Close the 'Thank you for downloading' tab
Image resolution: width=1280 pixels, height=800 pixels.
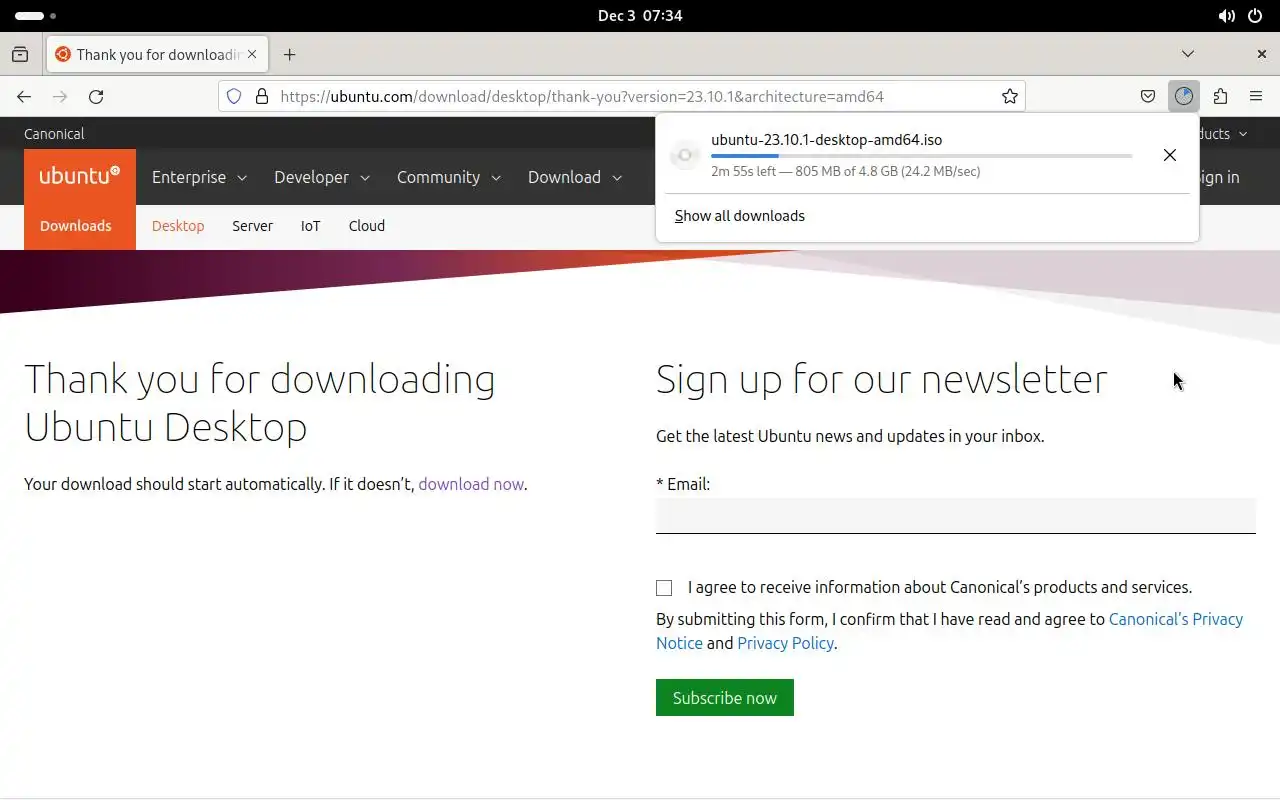click(x=253, y=54)
